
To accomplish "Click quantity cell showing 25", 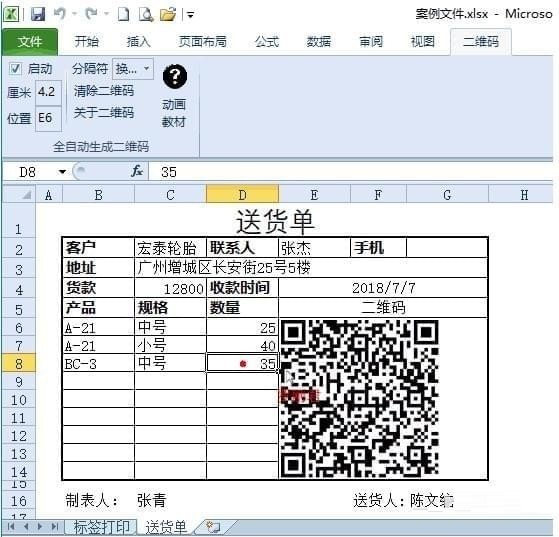I will click(242, 327).
